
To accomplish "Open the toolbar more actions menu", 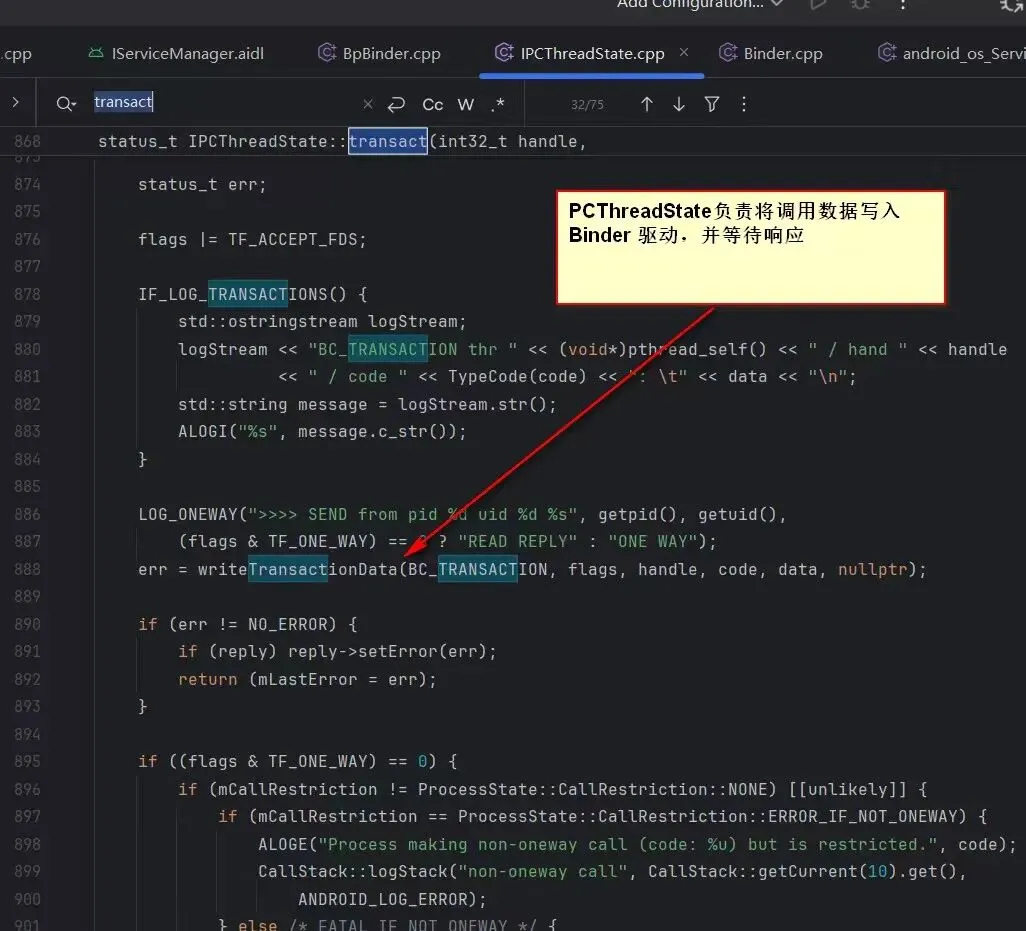I will [x=902, y=4].
